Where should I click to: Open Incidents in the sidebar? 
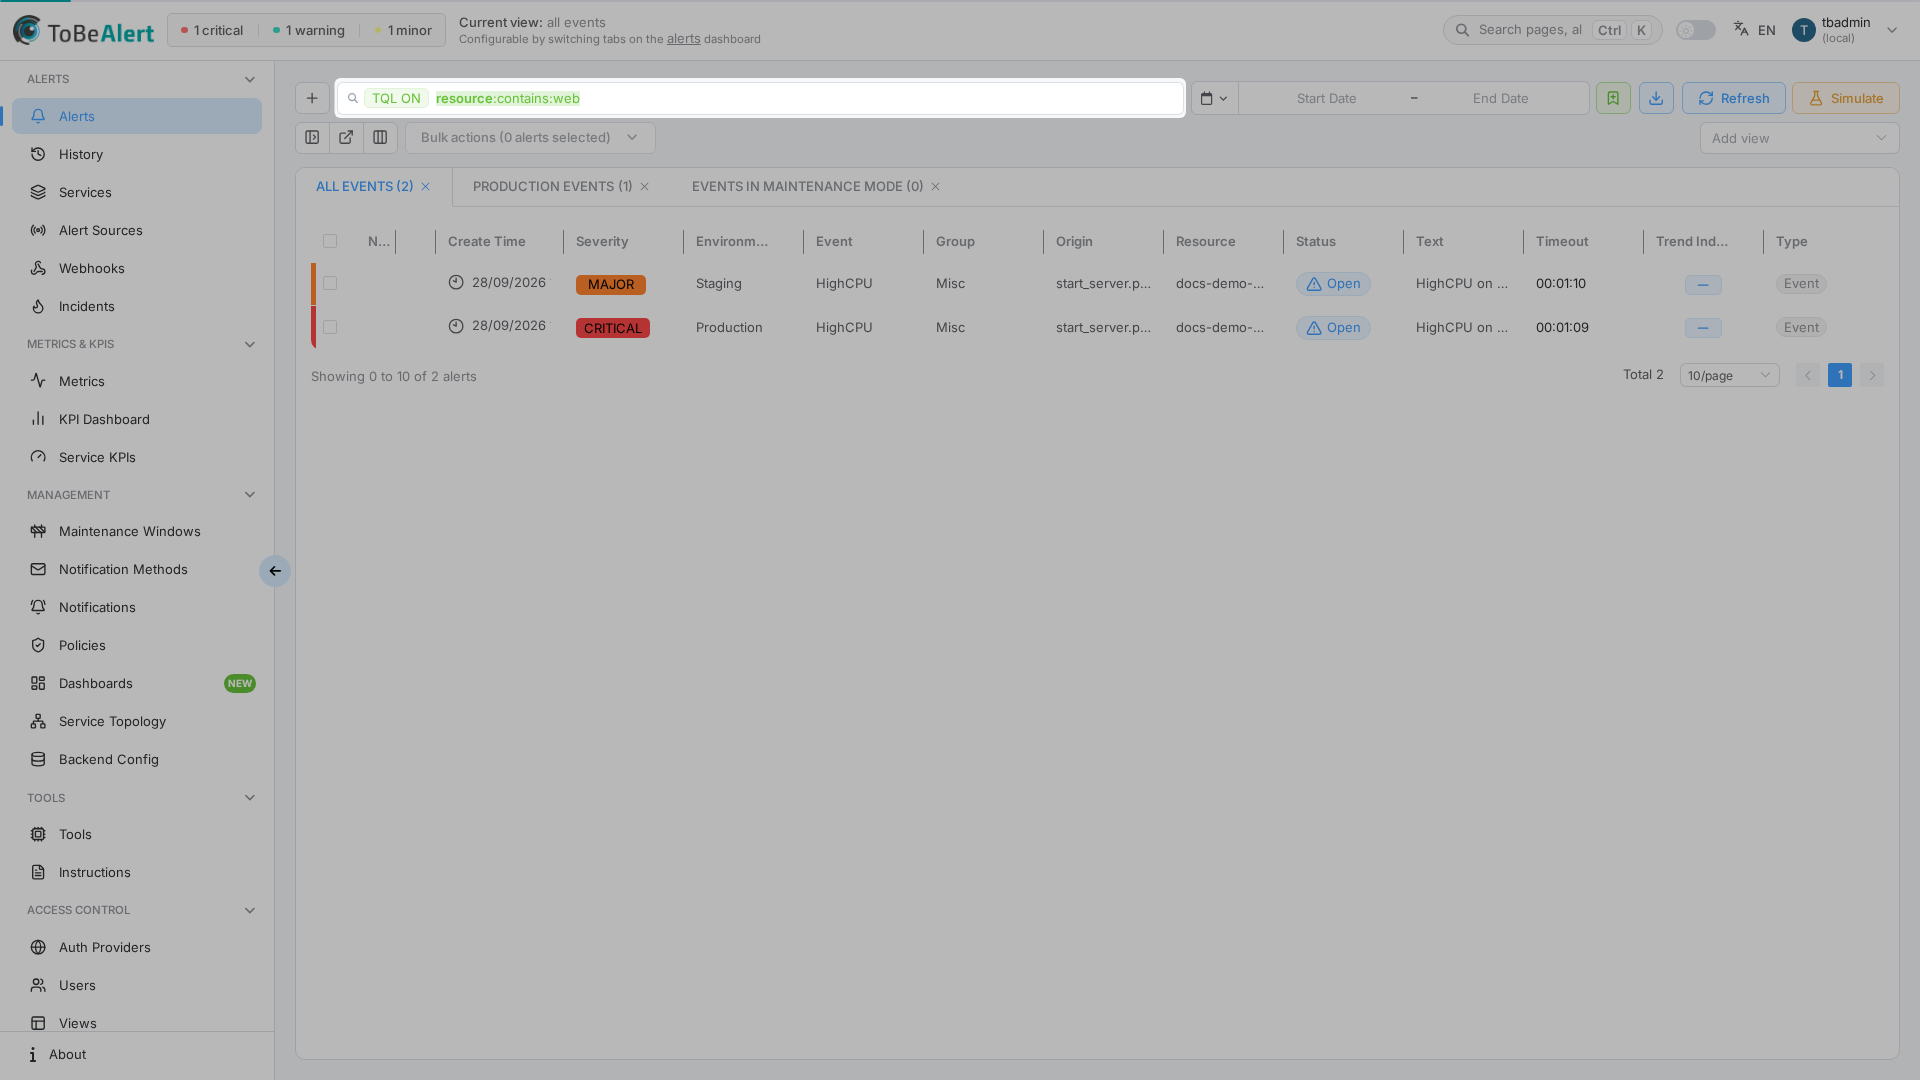pos(137,306)
